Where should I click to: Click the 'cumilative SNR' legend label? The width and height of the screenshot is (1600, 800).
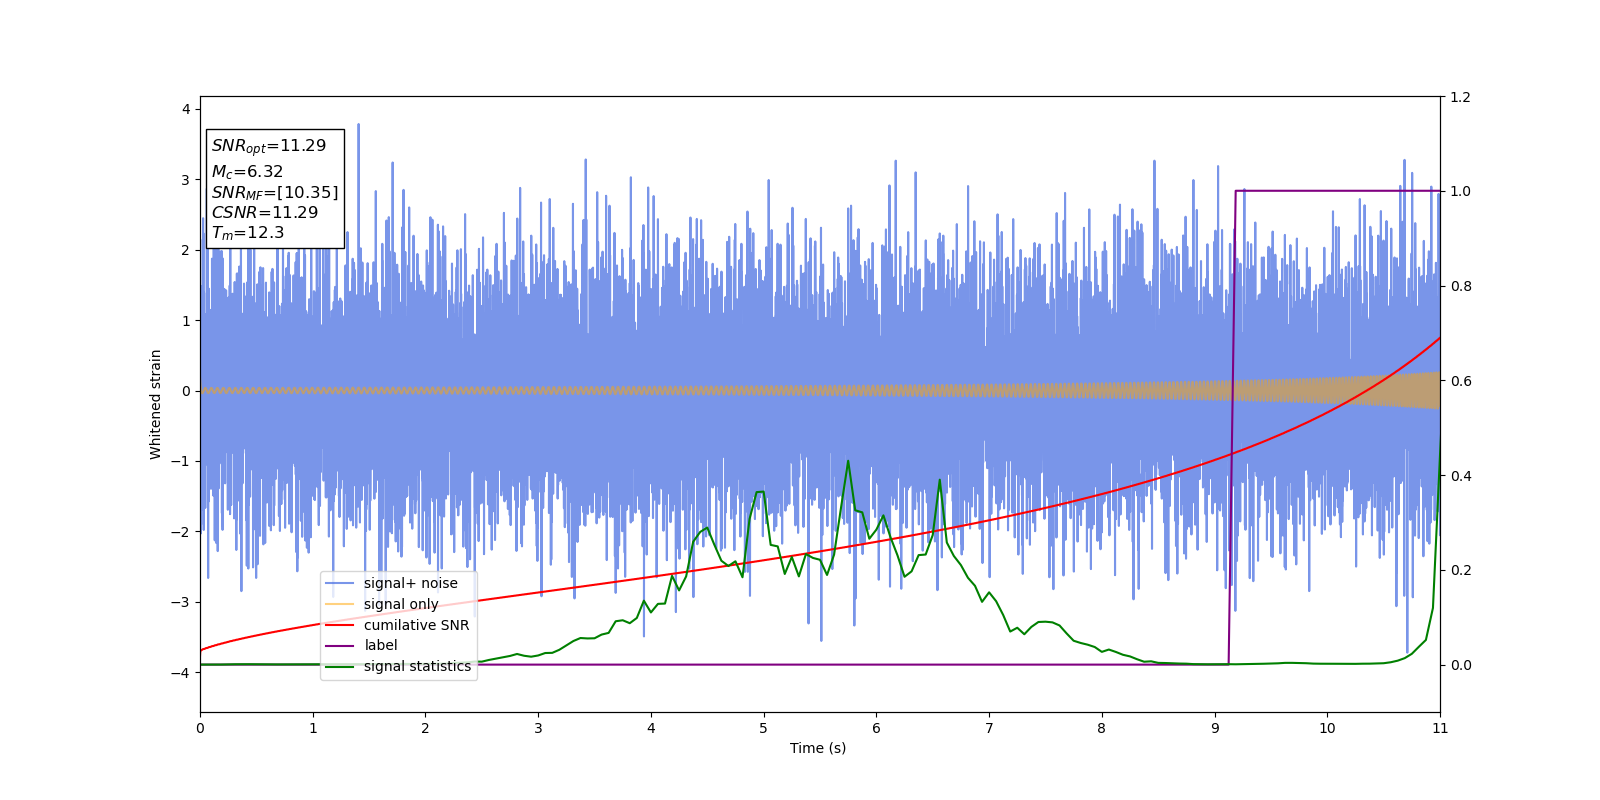coord(416,625)
